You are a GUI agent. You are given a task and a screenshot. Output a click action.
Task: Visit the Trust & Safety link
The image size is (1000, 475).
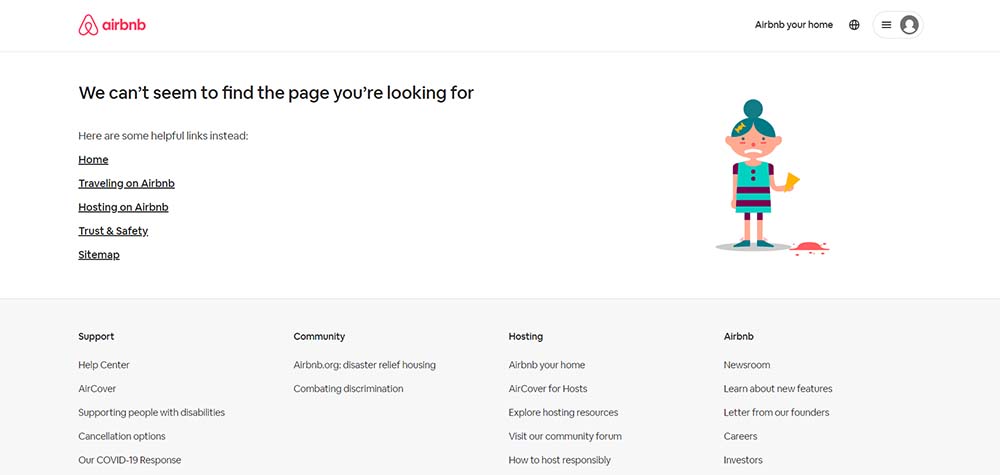pyautogui.click(x=113, y=231)
